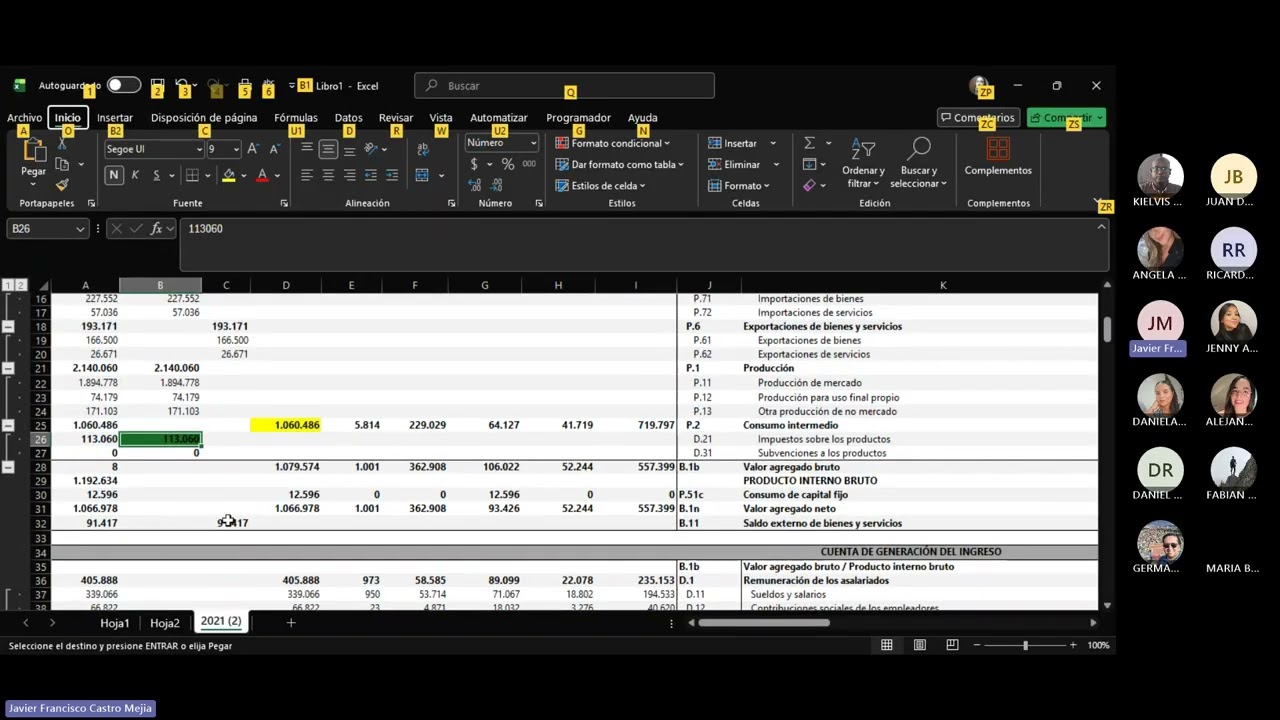
Task: Open the Datos ribbon tab
Action: click(x=348, y=118)
